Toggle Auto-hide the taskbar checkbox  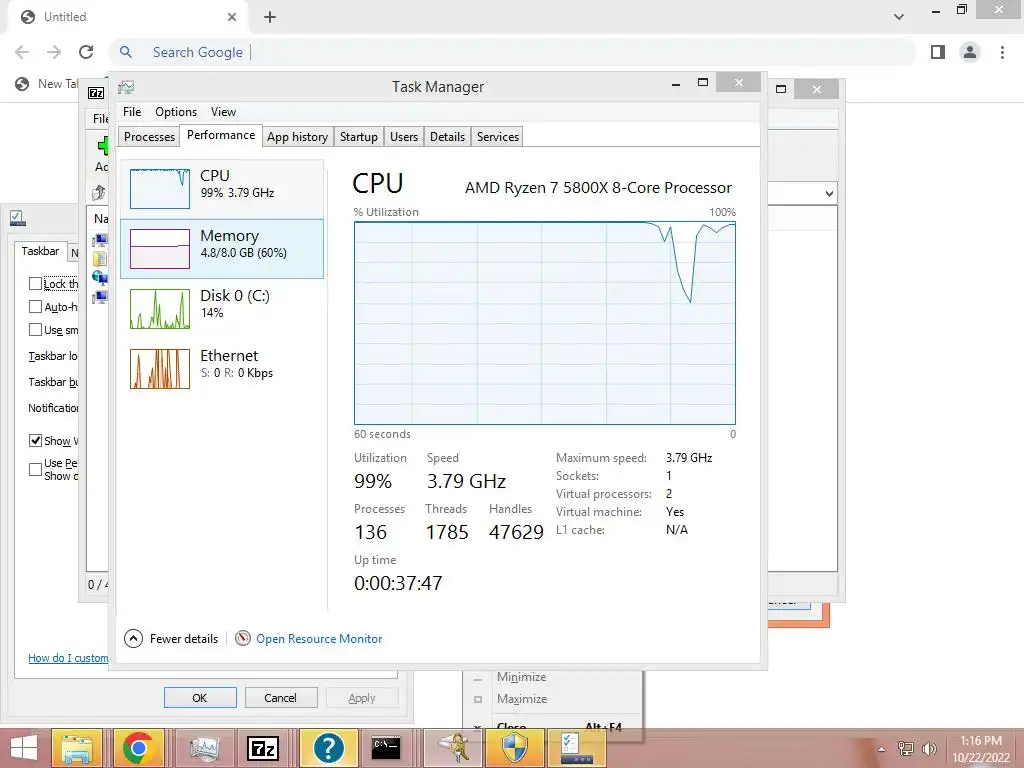pos(35,306)
